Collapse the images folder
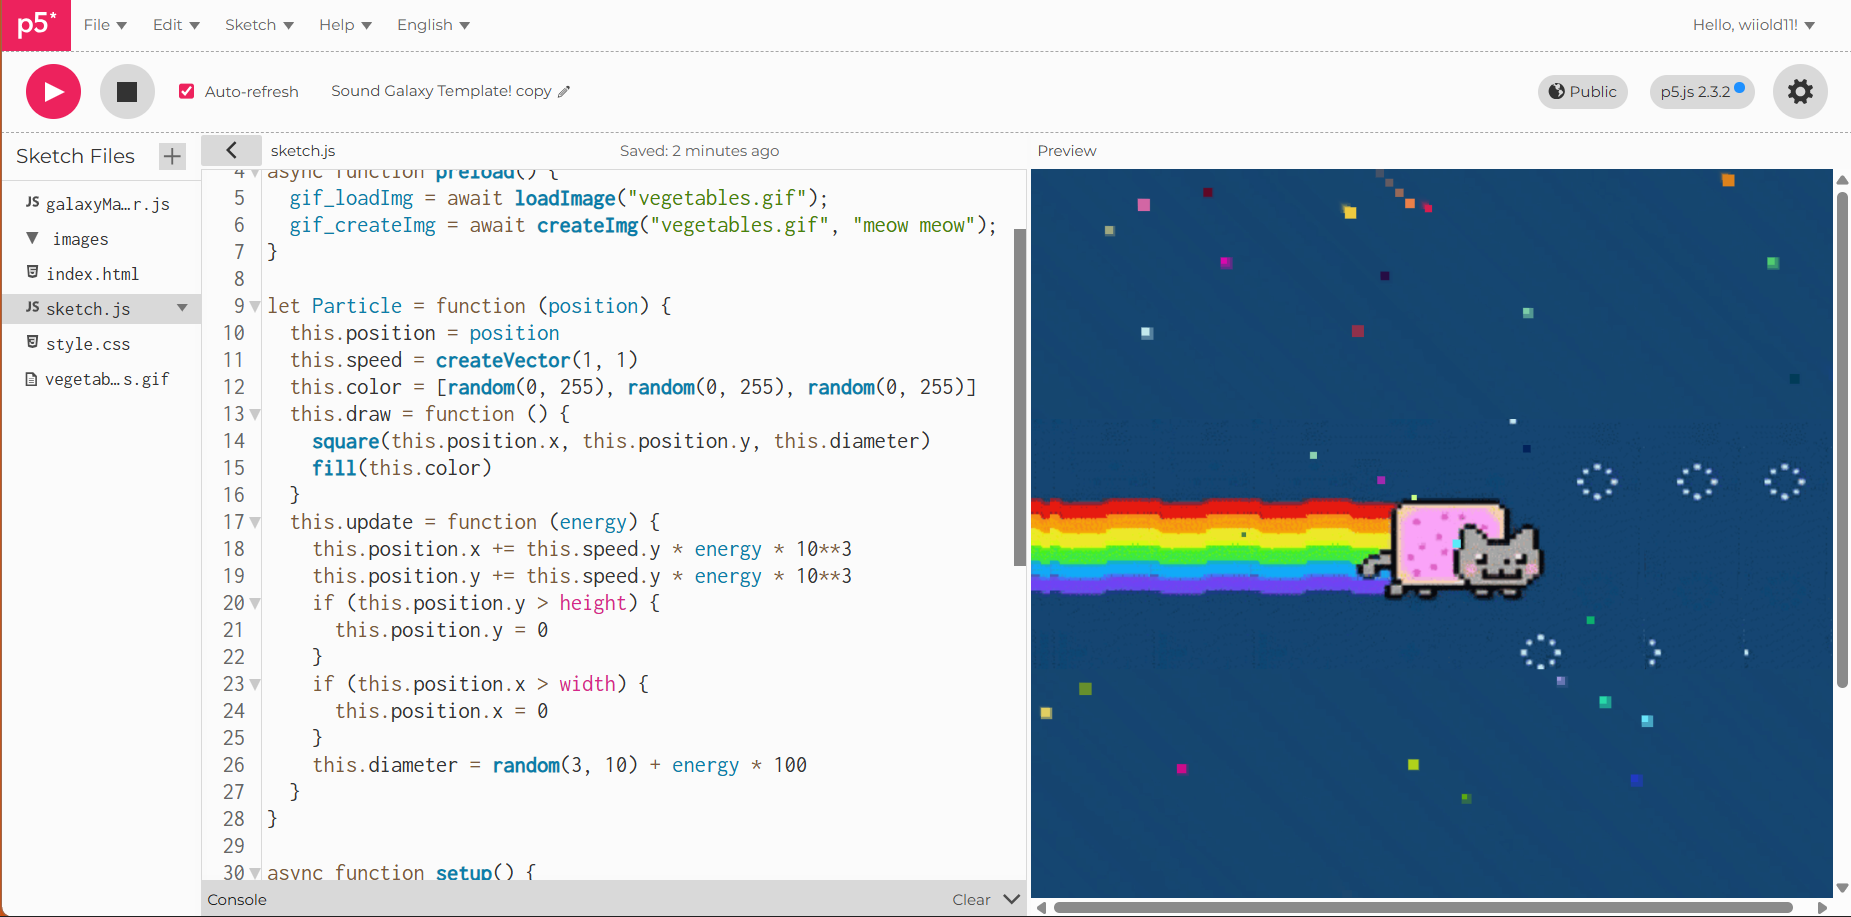Image resolution: width=1851 pixels, height=917 pixels. click(x=32, y=238)
